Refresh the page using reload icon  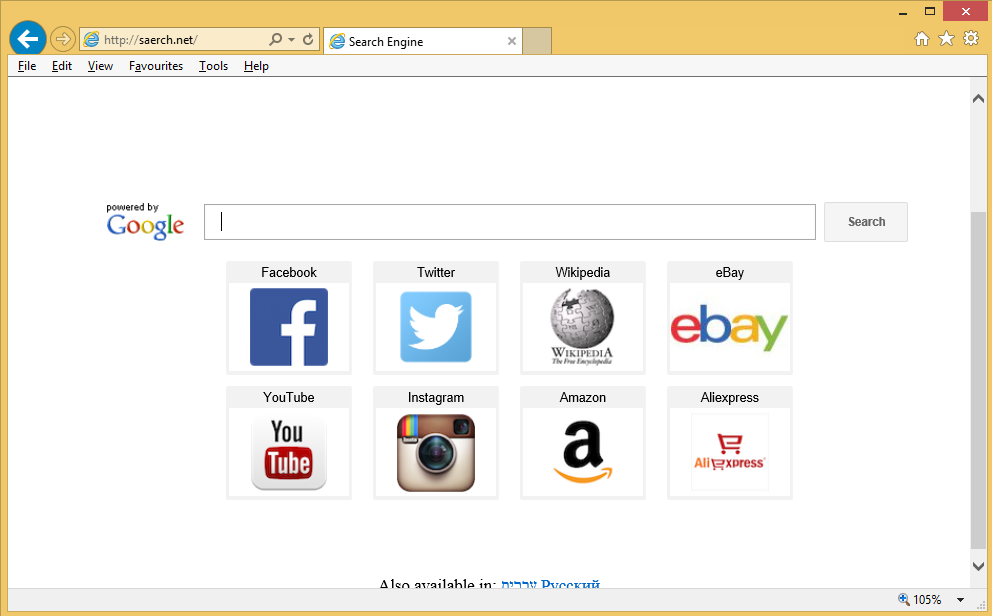click(308, 40)
